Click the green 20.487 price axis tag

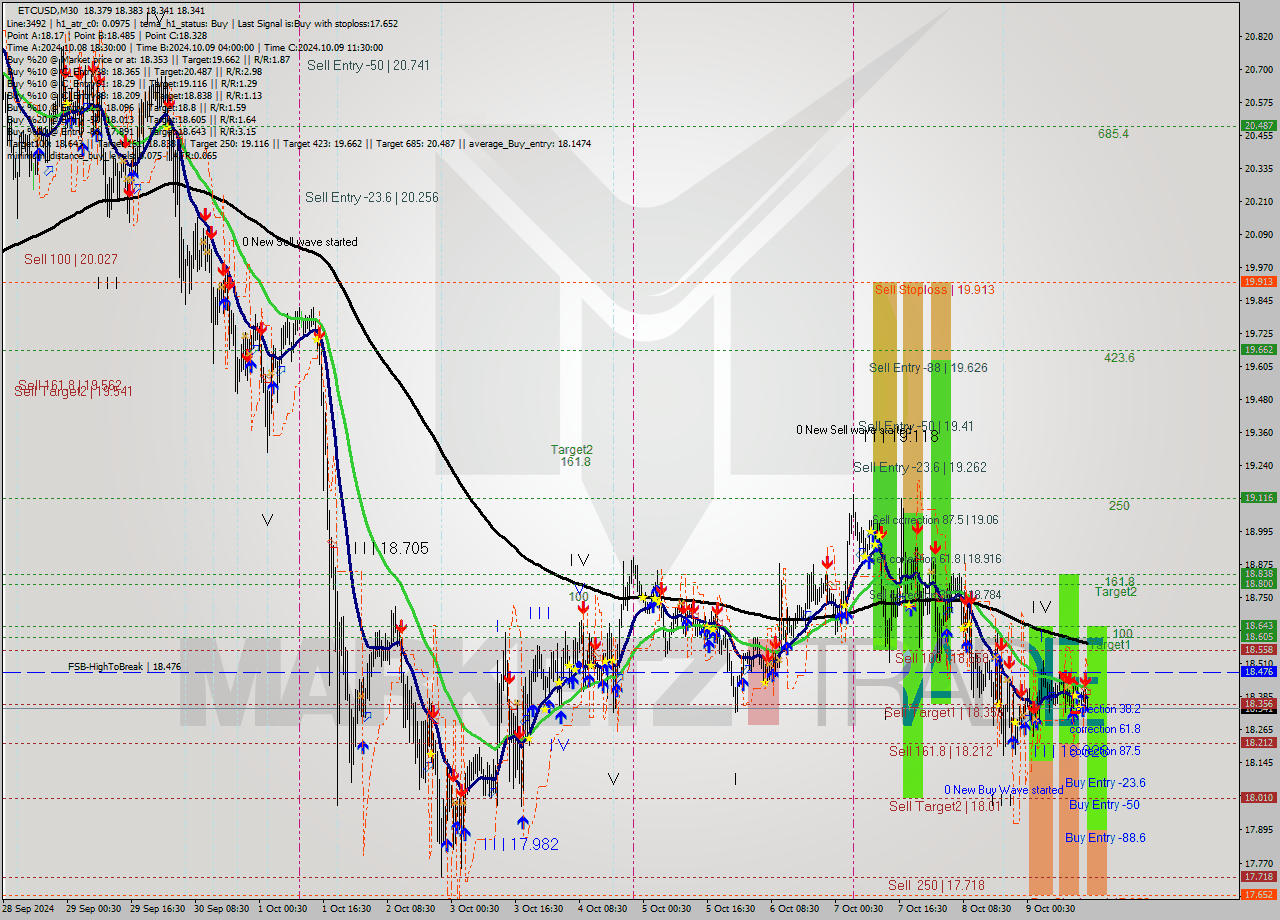[x=1258, y=126]
